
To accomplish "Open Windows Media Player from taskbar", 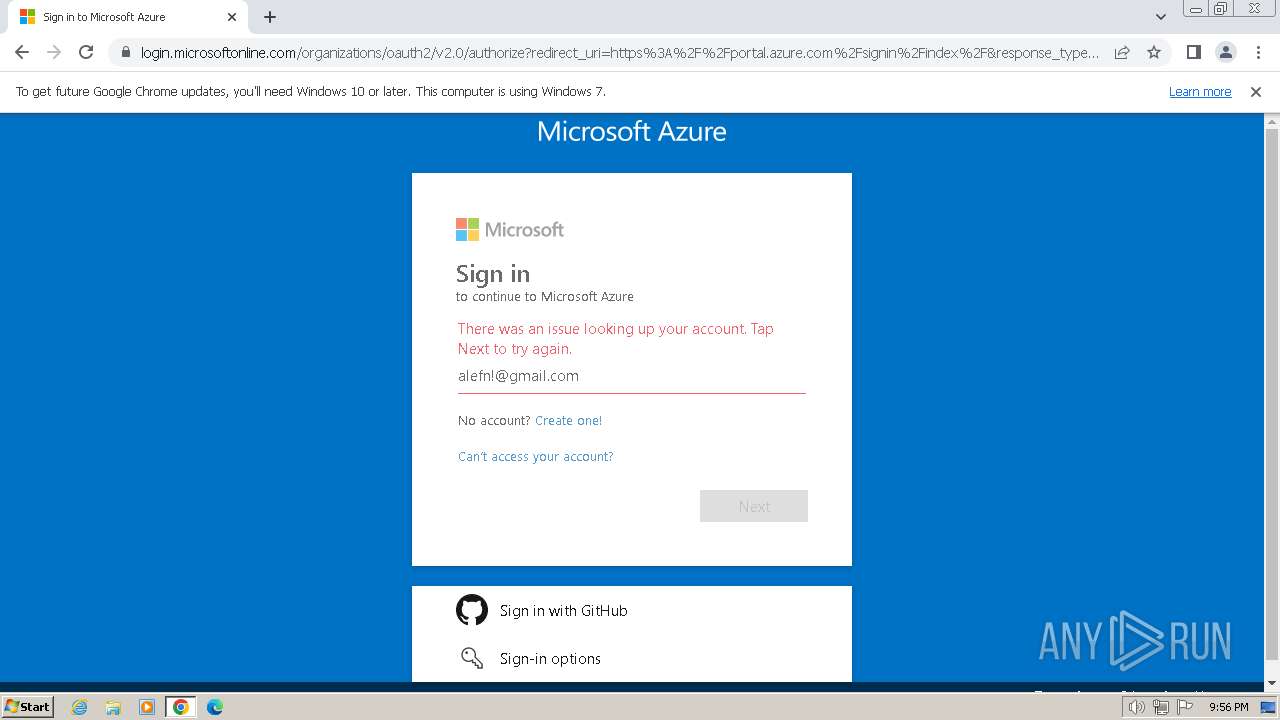I will pyautogui.click(x=147, y=707).
